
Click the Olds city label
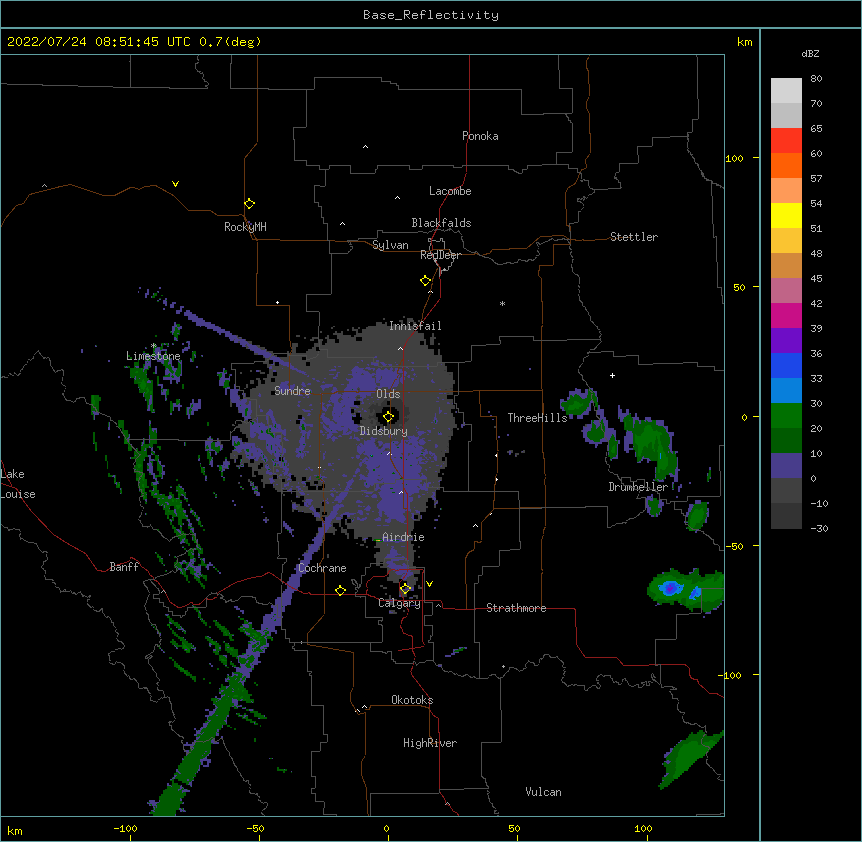pos(388,394)
